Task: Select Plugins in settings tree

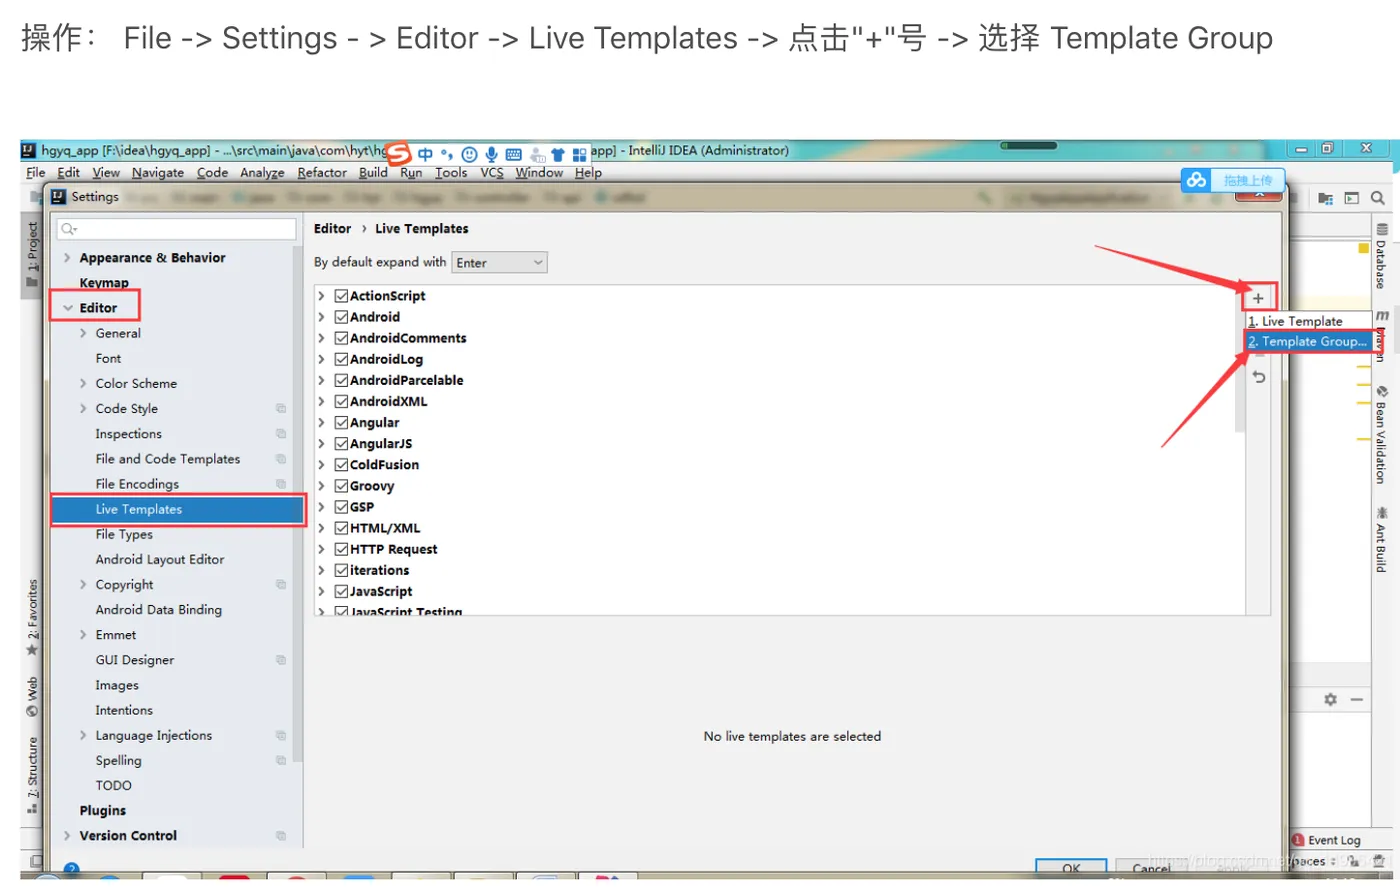Action: 103,811
